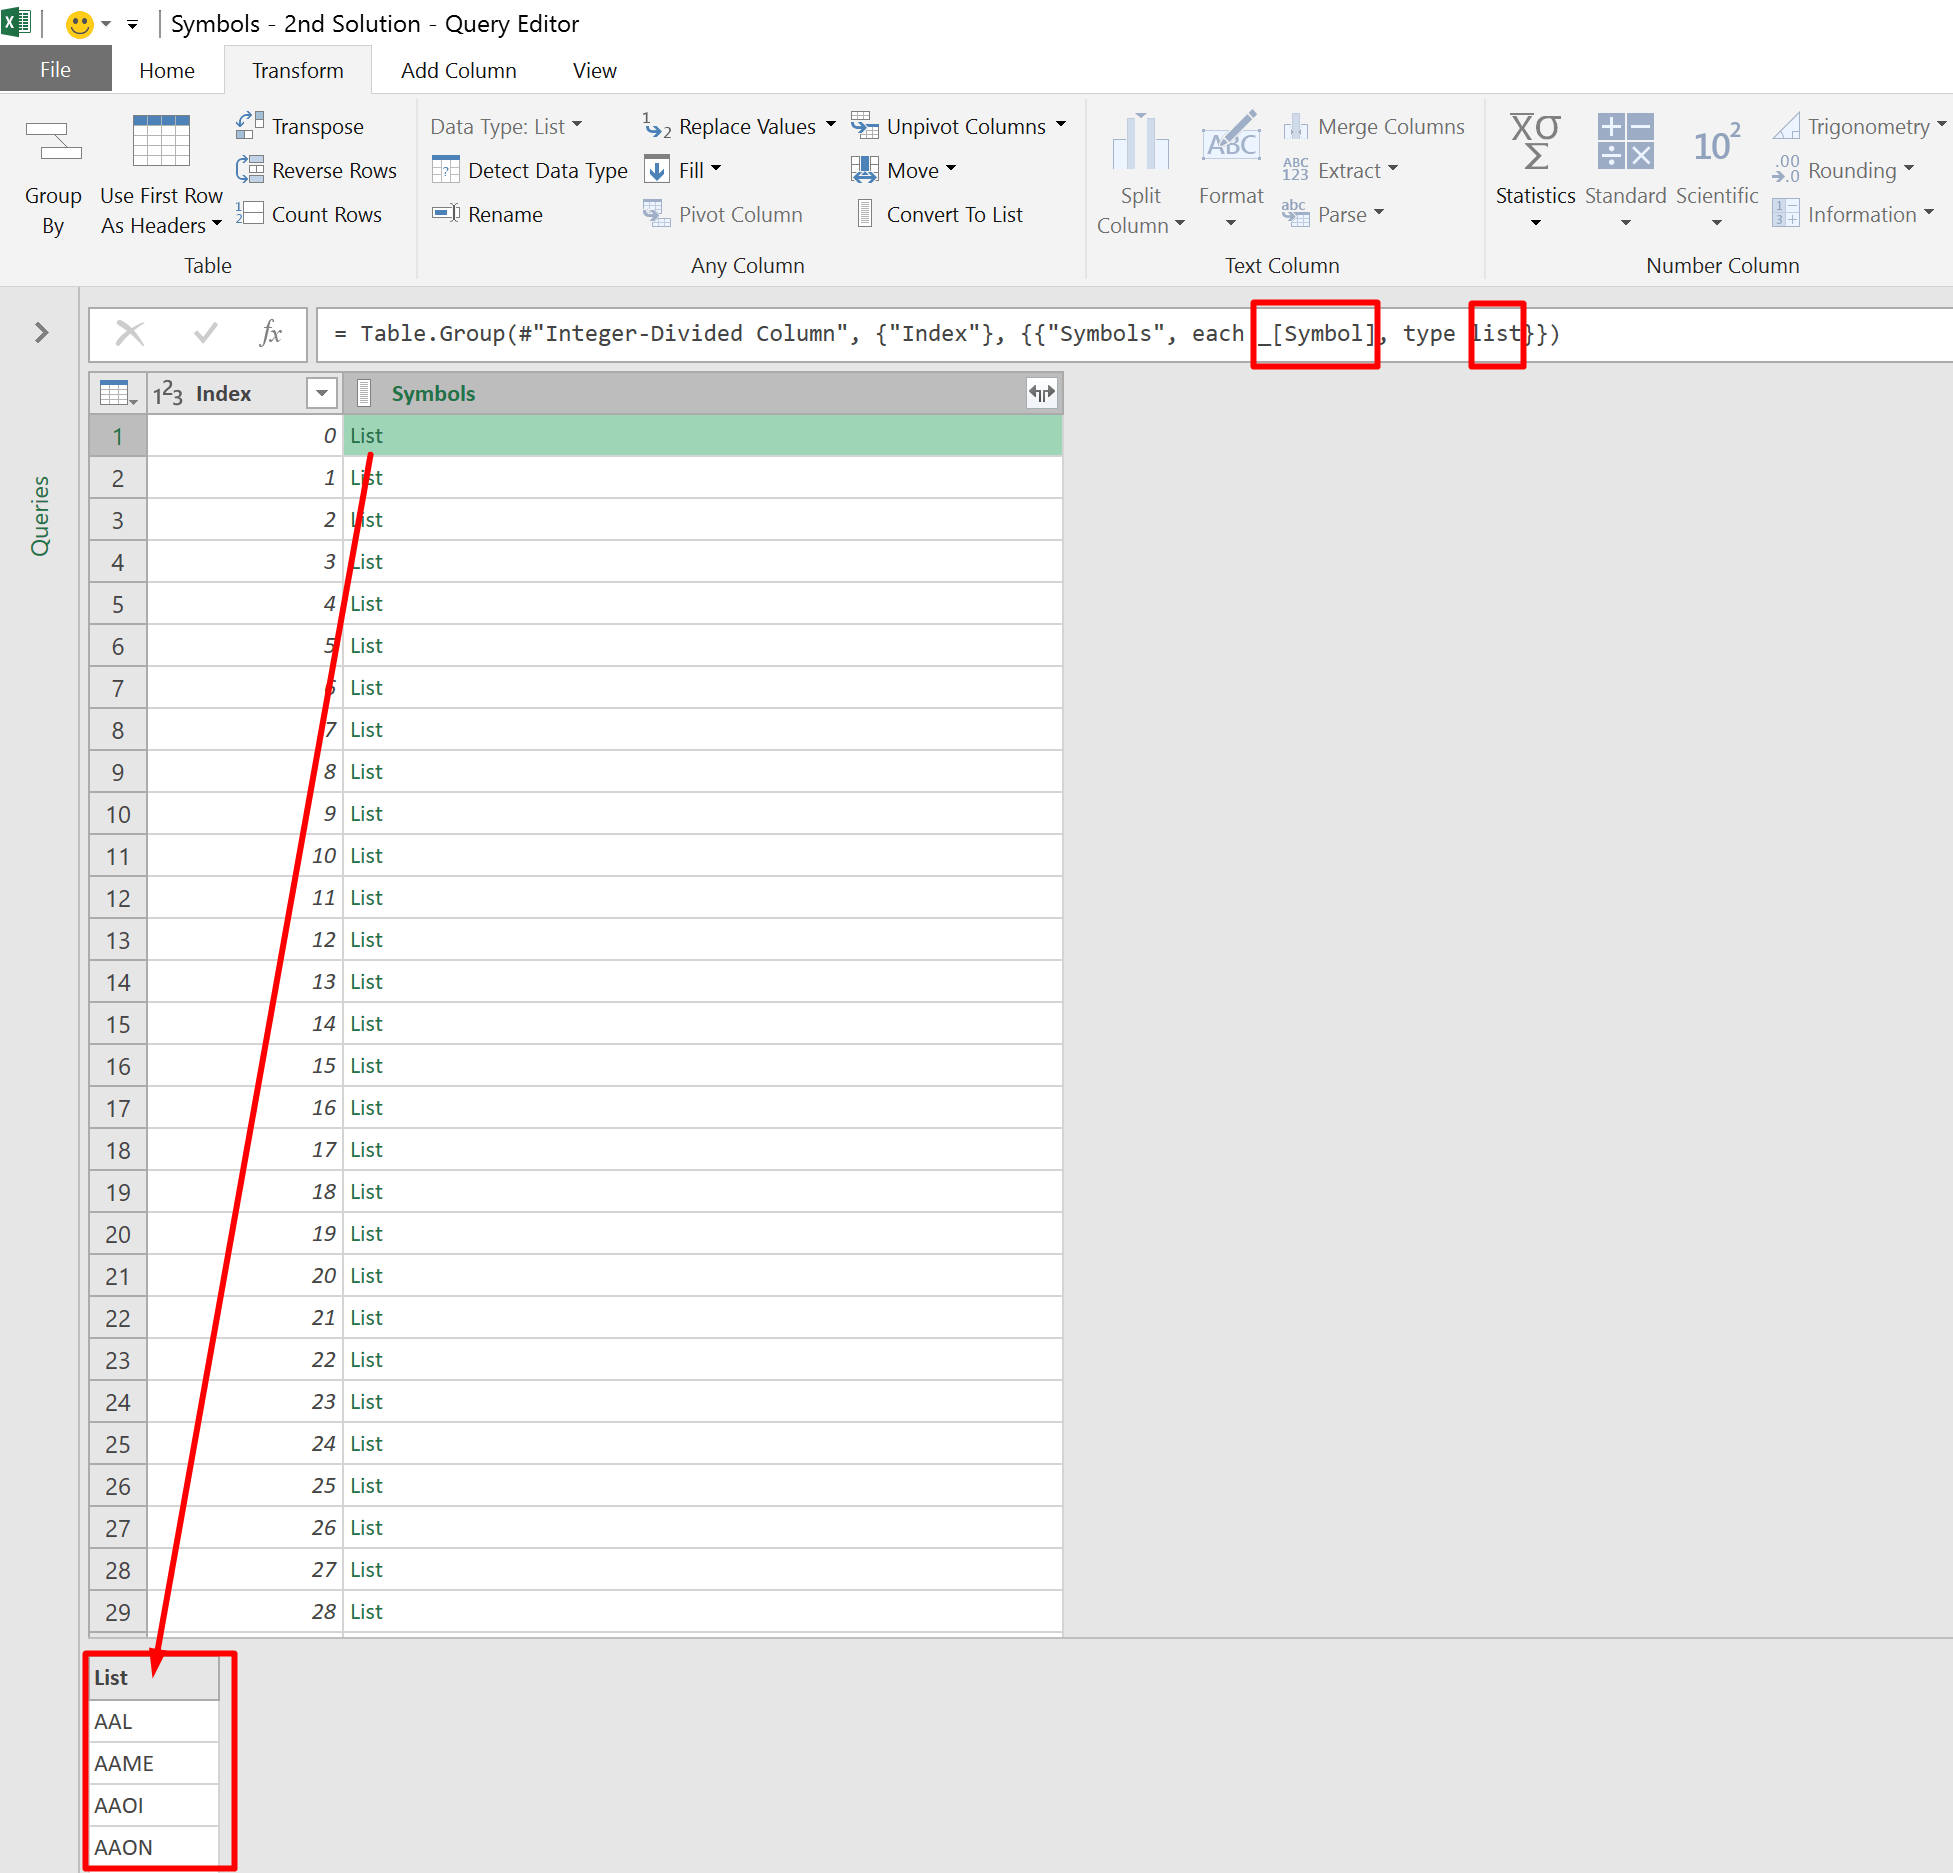Expand the Symbols column lists
1953x1873 pixels.
pos(1042,393)
